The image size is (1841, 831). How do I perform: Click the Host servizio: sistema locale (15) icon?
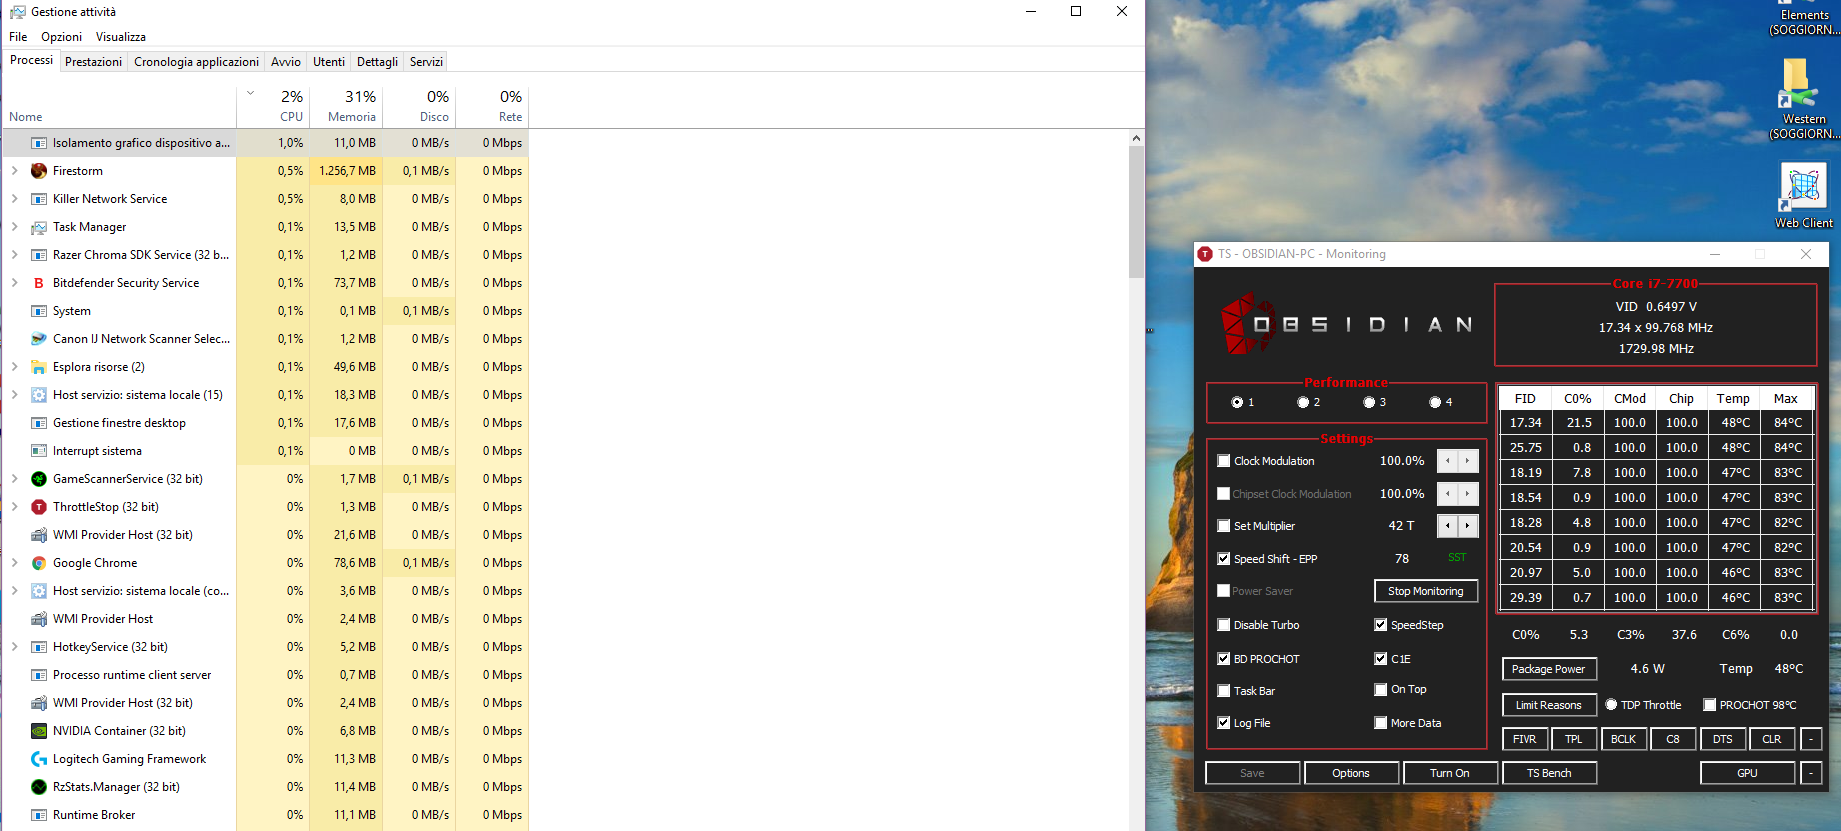pyautogui.click(x=39, y=395)
